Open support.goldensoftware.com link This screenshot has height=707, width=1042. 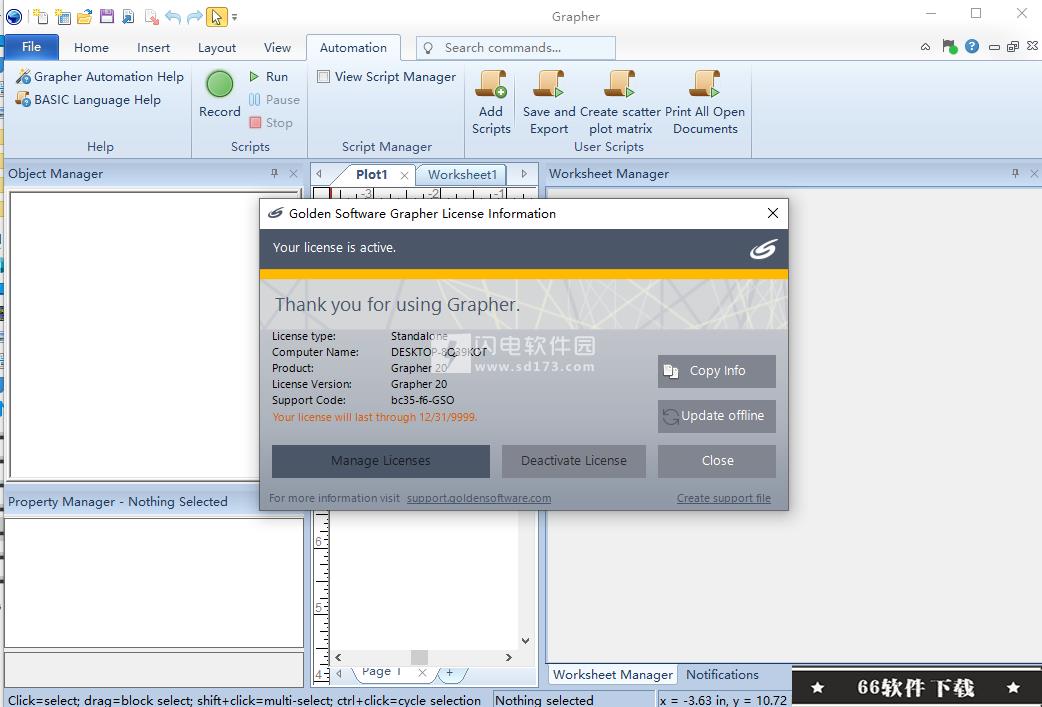[478, 498]
